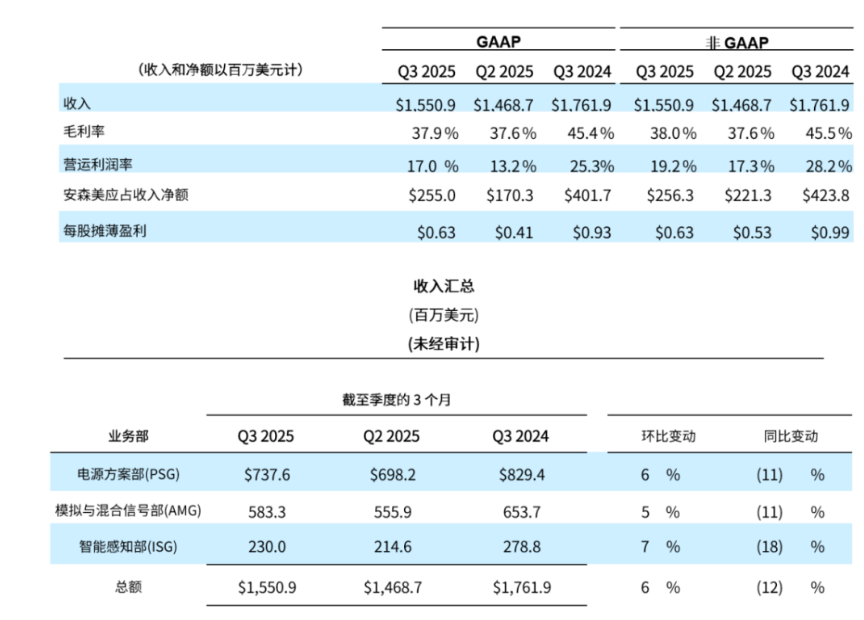The image size is (864, 620).
Task: Select the 653.7 AMG revenue cell
Action: (x=521, y=513)
